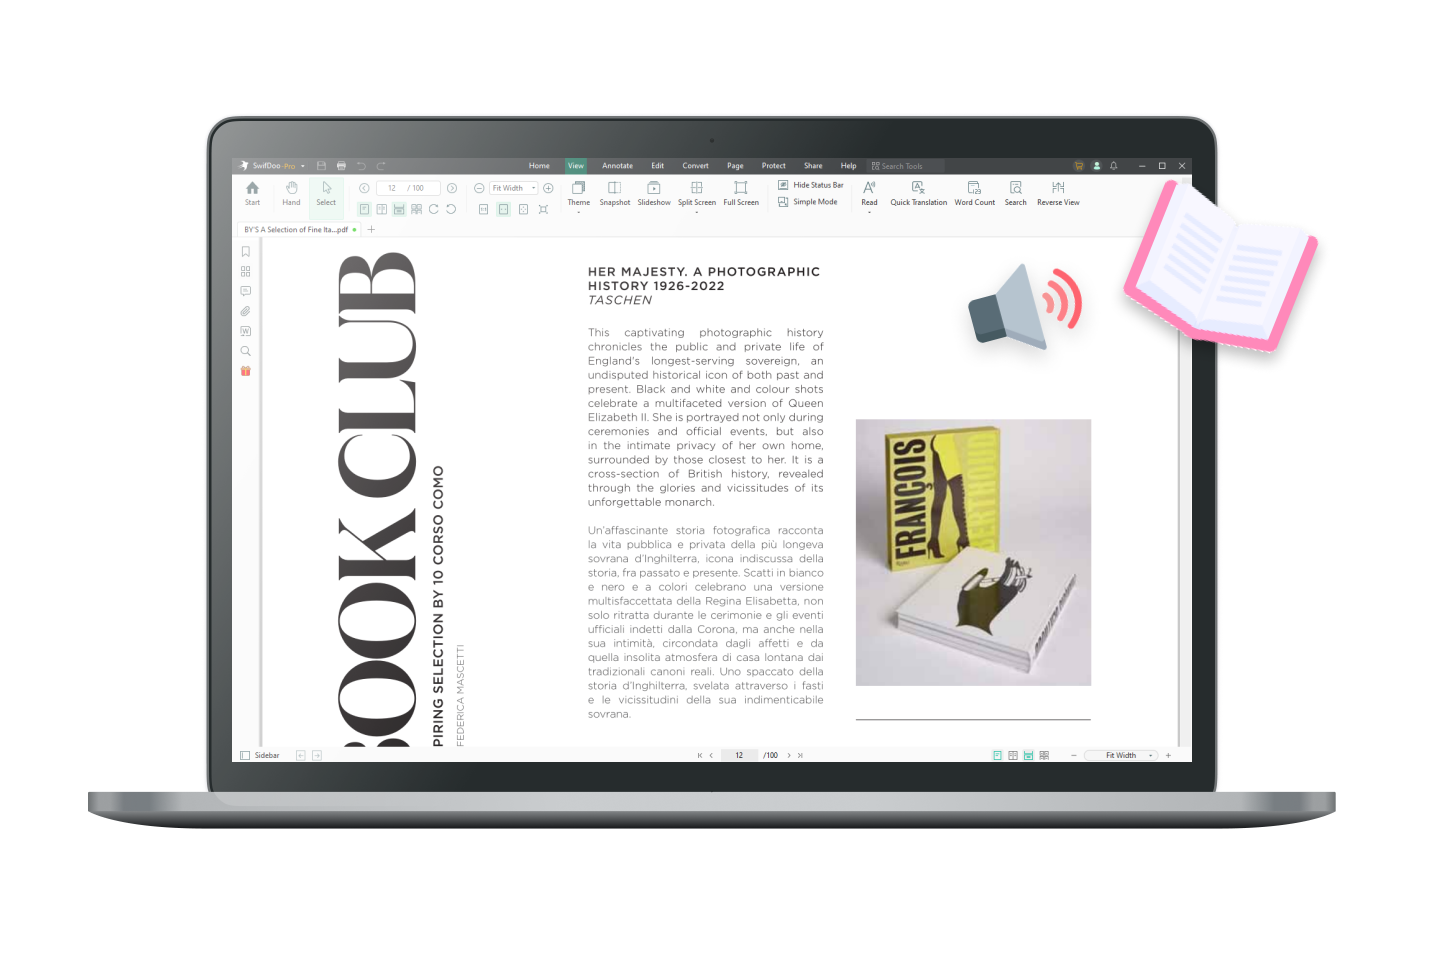Click the red gift icon in sidebar
The width and height of the screenshot is (1440, 960).
245,371
